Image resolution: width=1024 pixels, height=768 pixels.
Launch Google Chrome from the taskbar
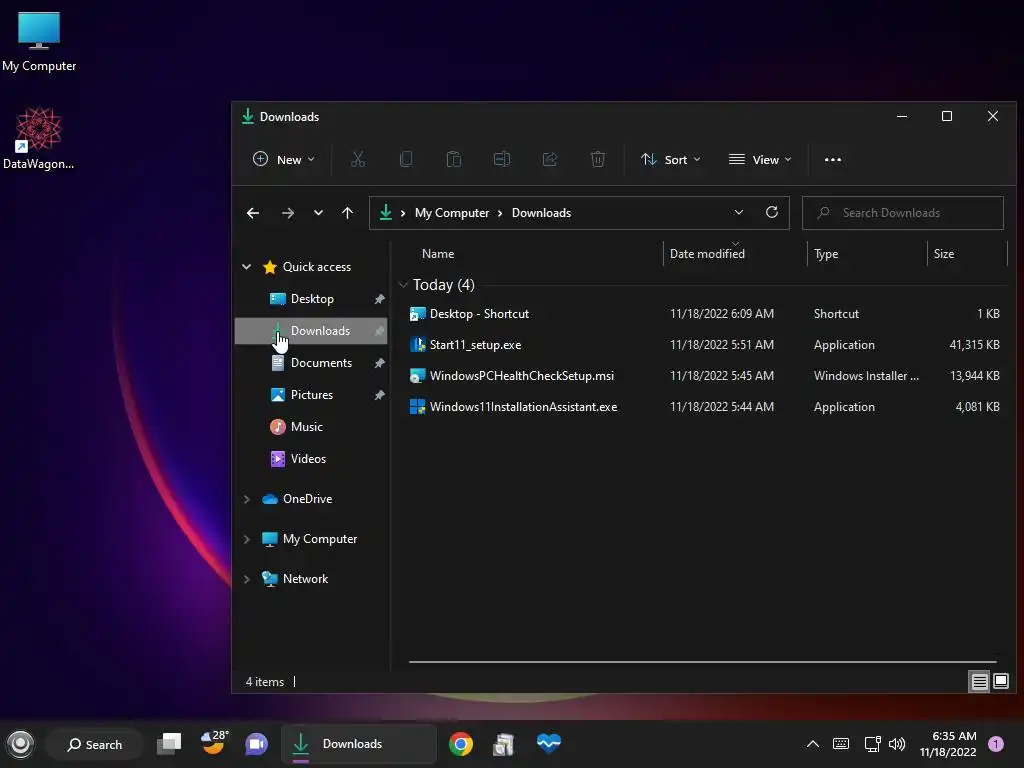(x=461, y=744)
